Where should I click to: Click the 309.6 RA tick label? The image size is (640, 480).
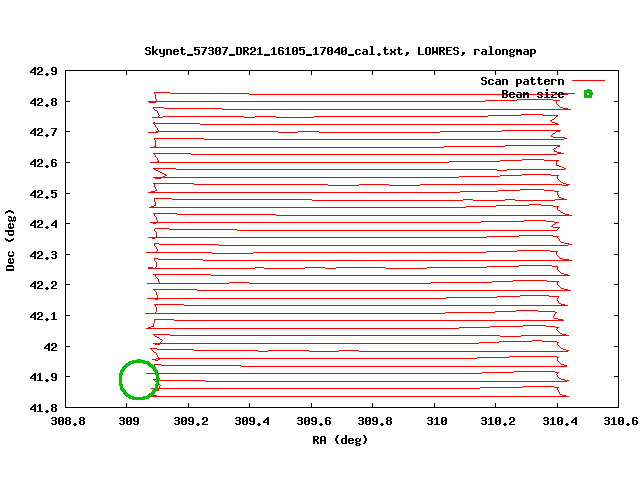pyautogui.click(x=314, y=421)
